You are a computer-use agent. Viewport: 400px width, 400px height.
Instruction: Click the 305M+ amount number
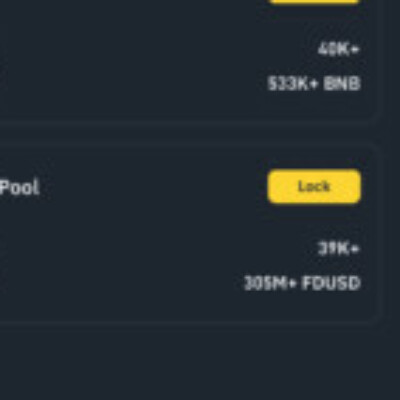(x=270, y=283)
